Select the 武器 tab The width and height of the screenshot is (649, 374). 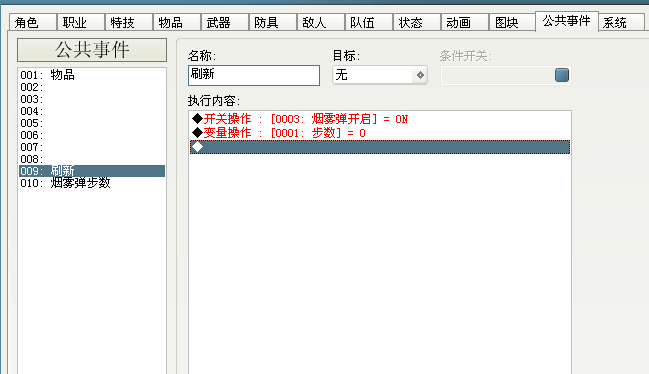(225, 22)
